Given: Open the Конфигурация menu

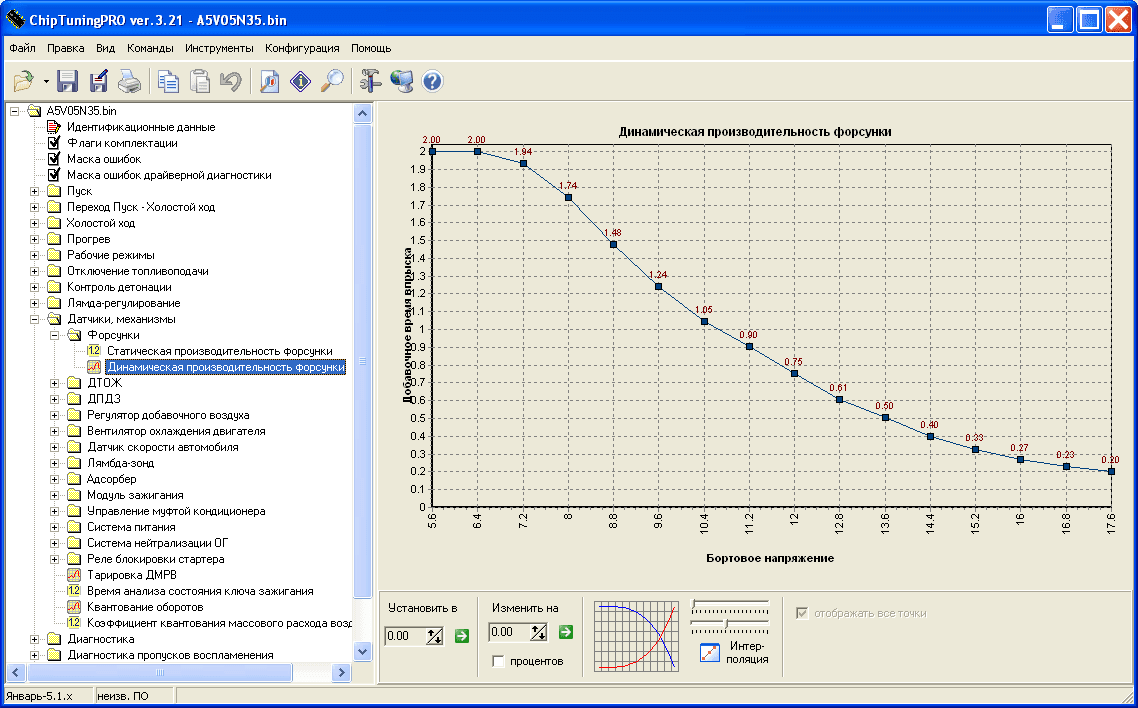Looking at the screenshot, I should [302, 49].
